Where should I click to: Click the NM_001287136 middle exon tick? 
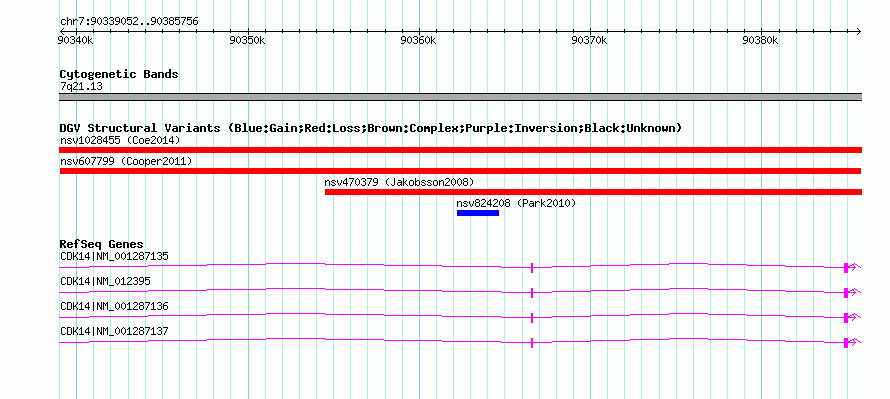point(532,317)
